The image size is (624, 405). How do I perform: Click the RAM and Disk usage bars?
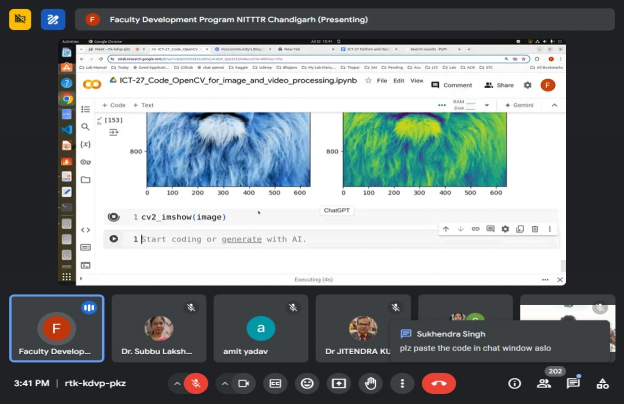tap(465, 105)
